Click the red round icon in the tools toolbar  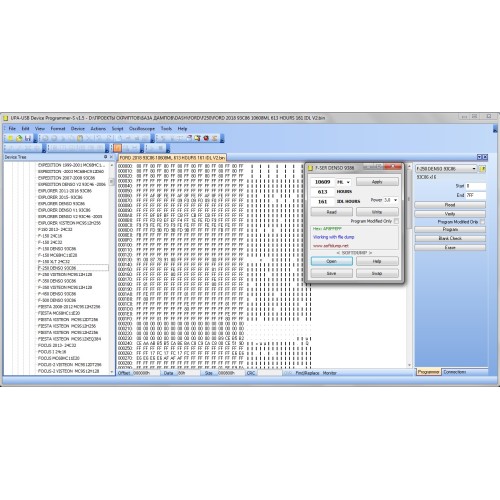pos(206,138)
